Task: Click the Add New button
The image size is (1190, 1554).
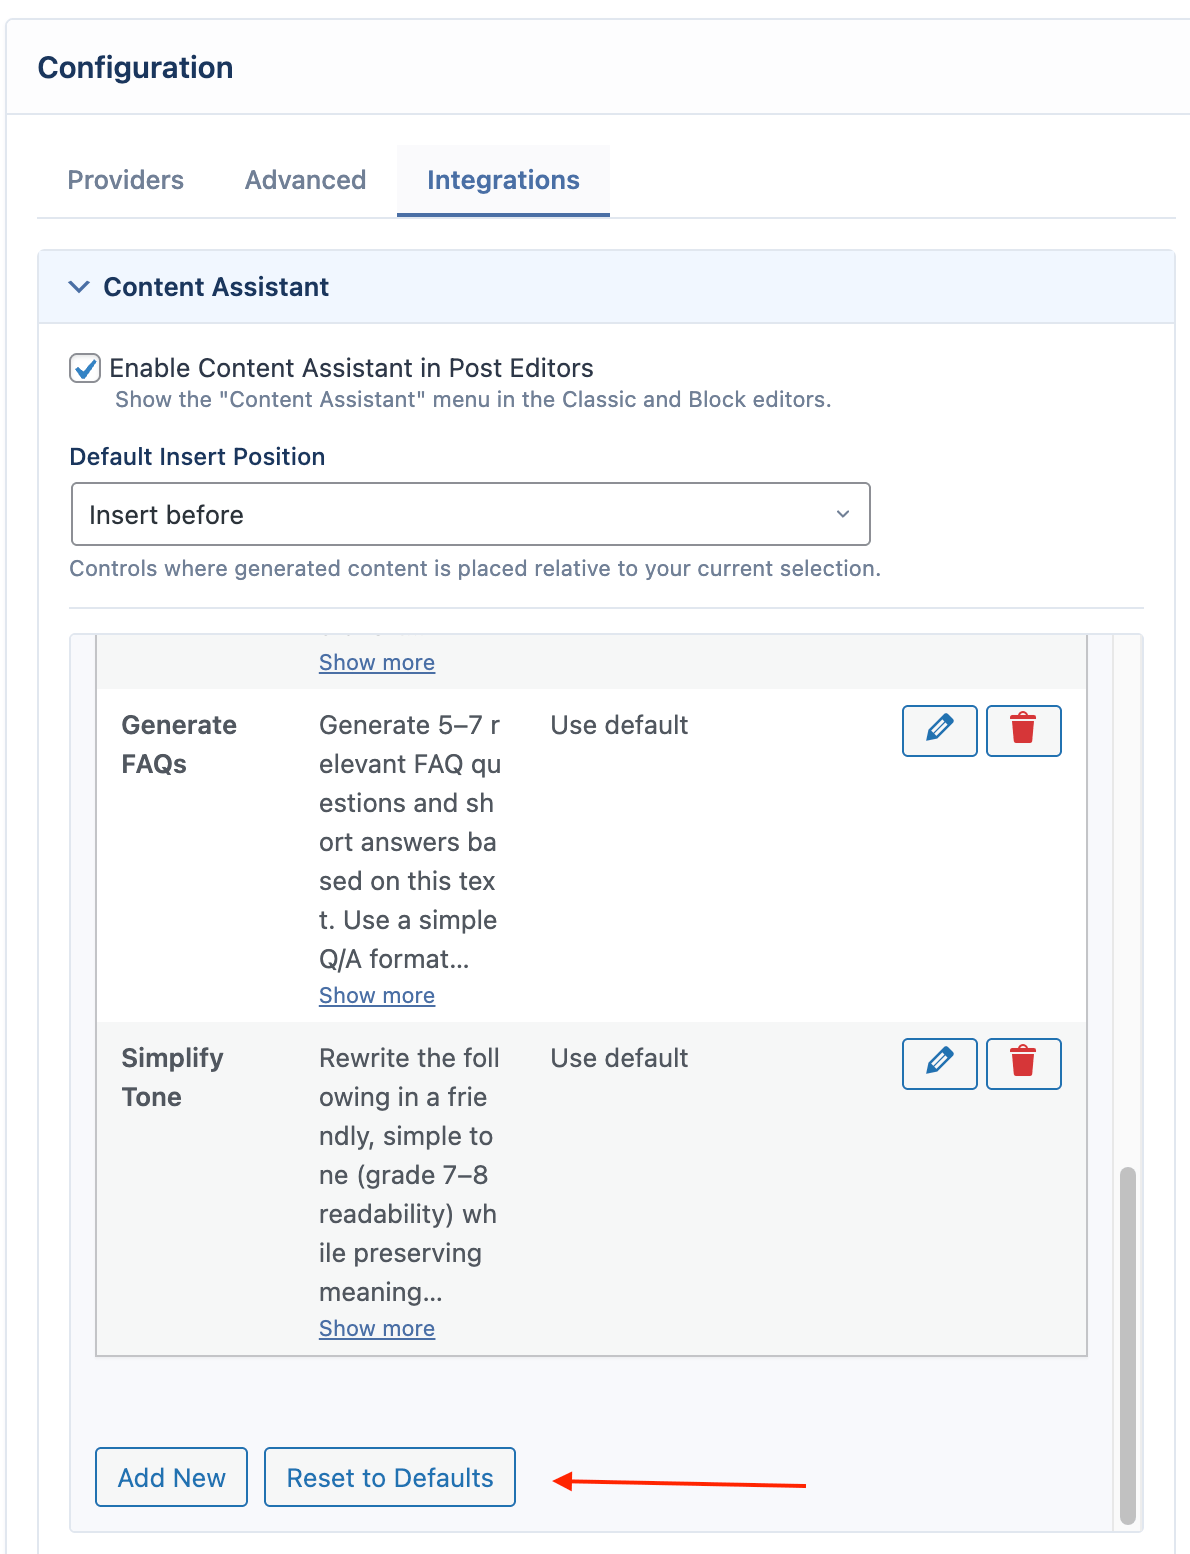Action: [x=171, y=1477]
